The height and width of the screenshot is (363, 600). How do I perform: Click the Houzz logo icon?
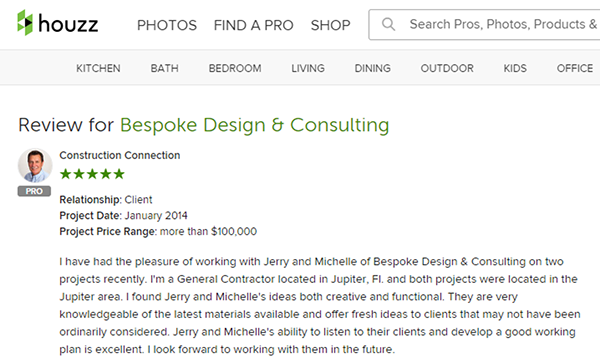coord(25,23)
